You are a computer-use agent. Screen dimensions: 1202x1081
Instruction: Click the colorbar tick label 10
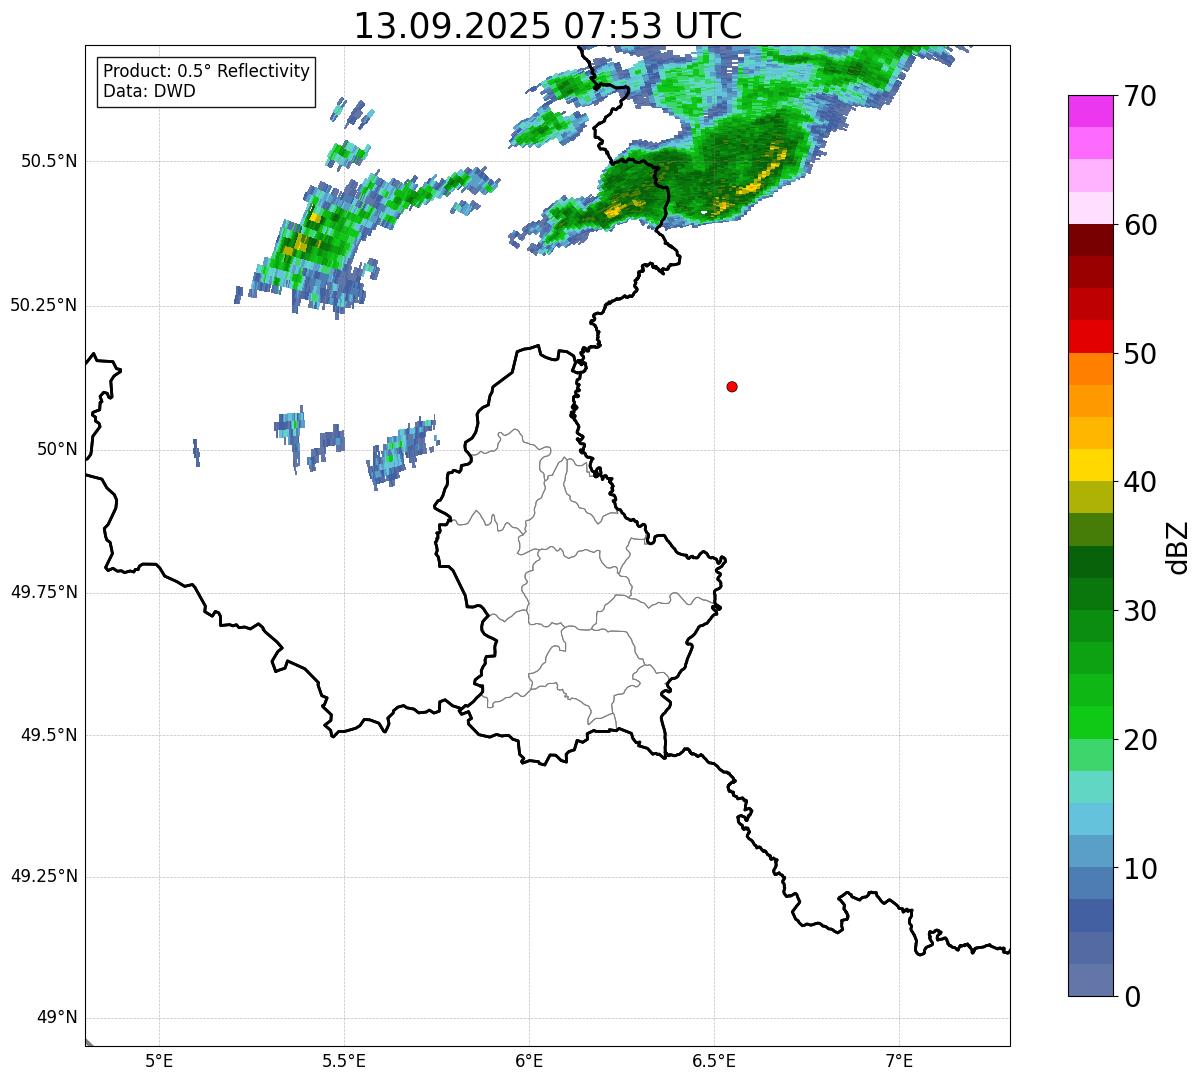pyautogui.click(x=1140, y=869)
